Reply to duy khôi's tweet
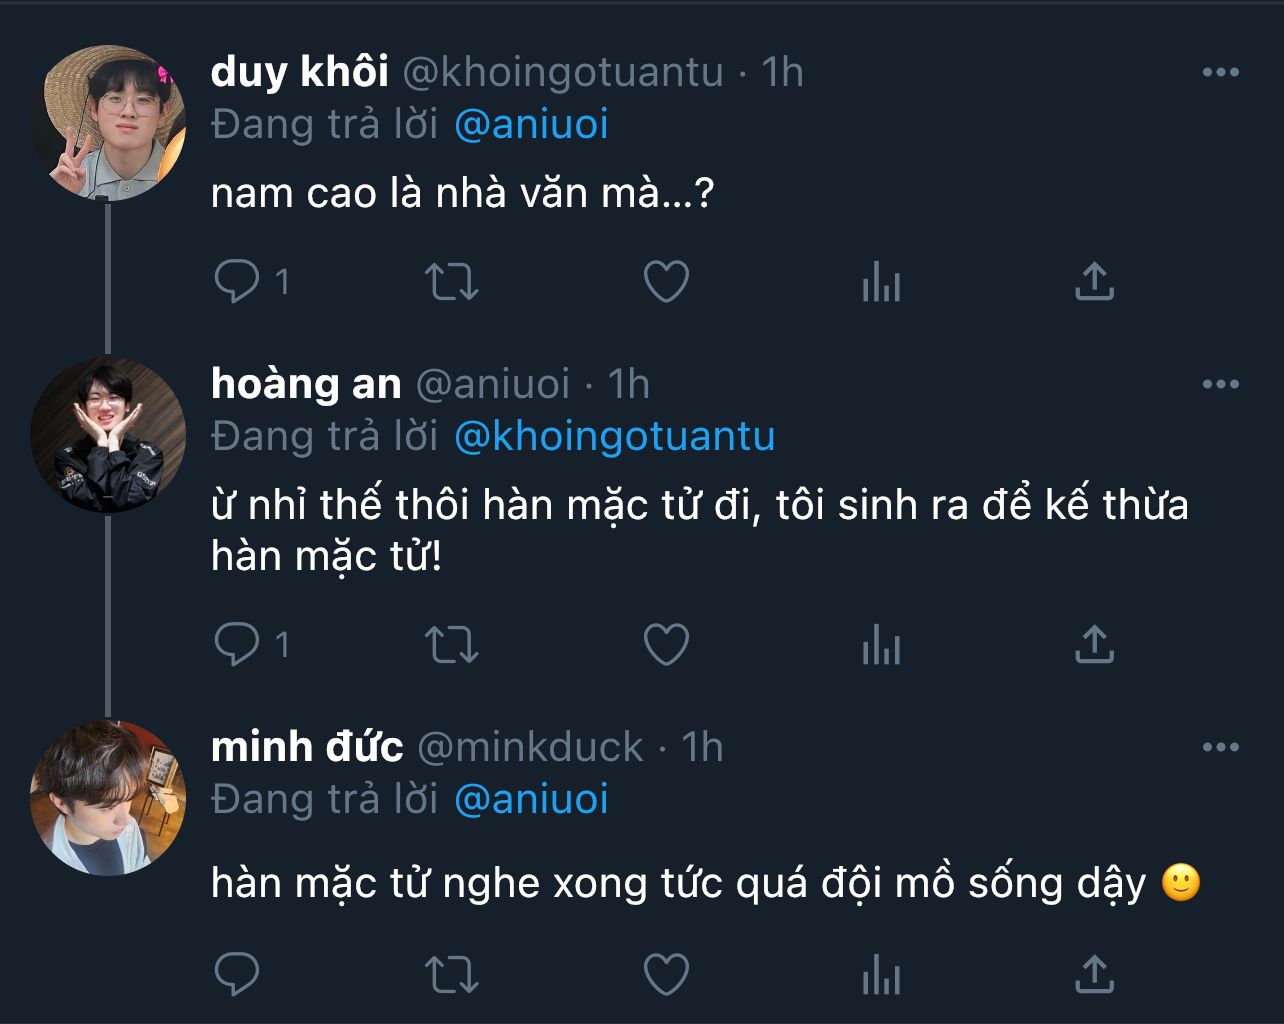Image resolution: width=1284 pixels, height=1024 pixels. point(237,282)
